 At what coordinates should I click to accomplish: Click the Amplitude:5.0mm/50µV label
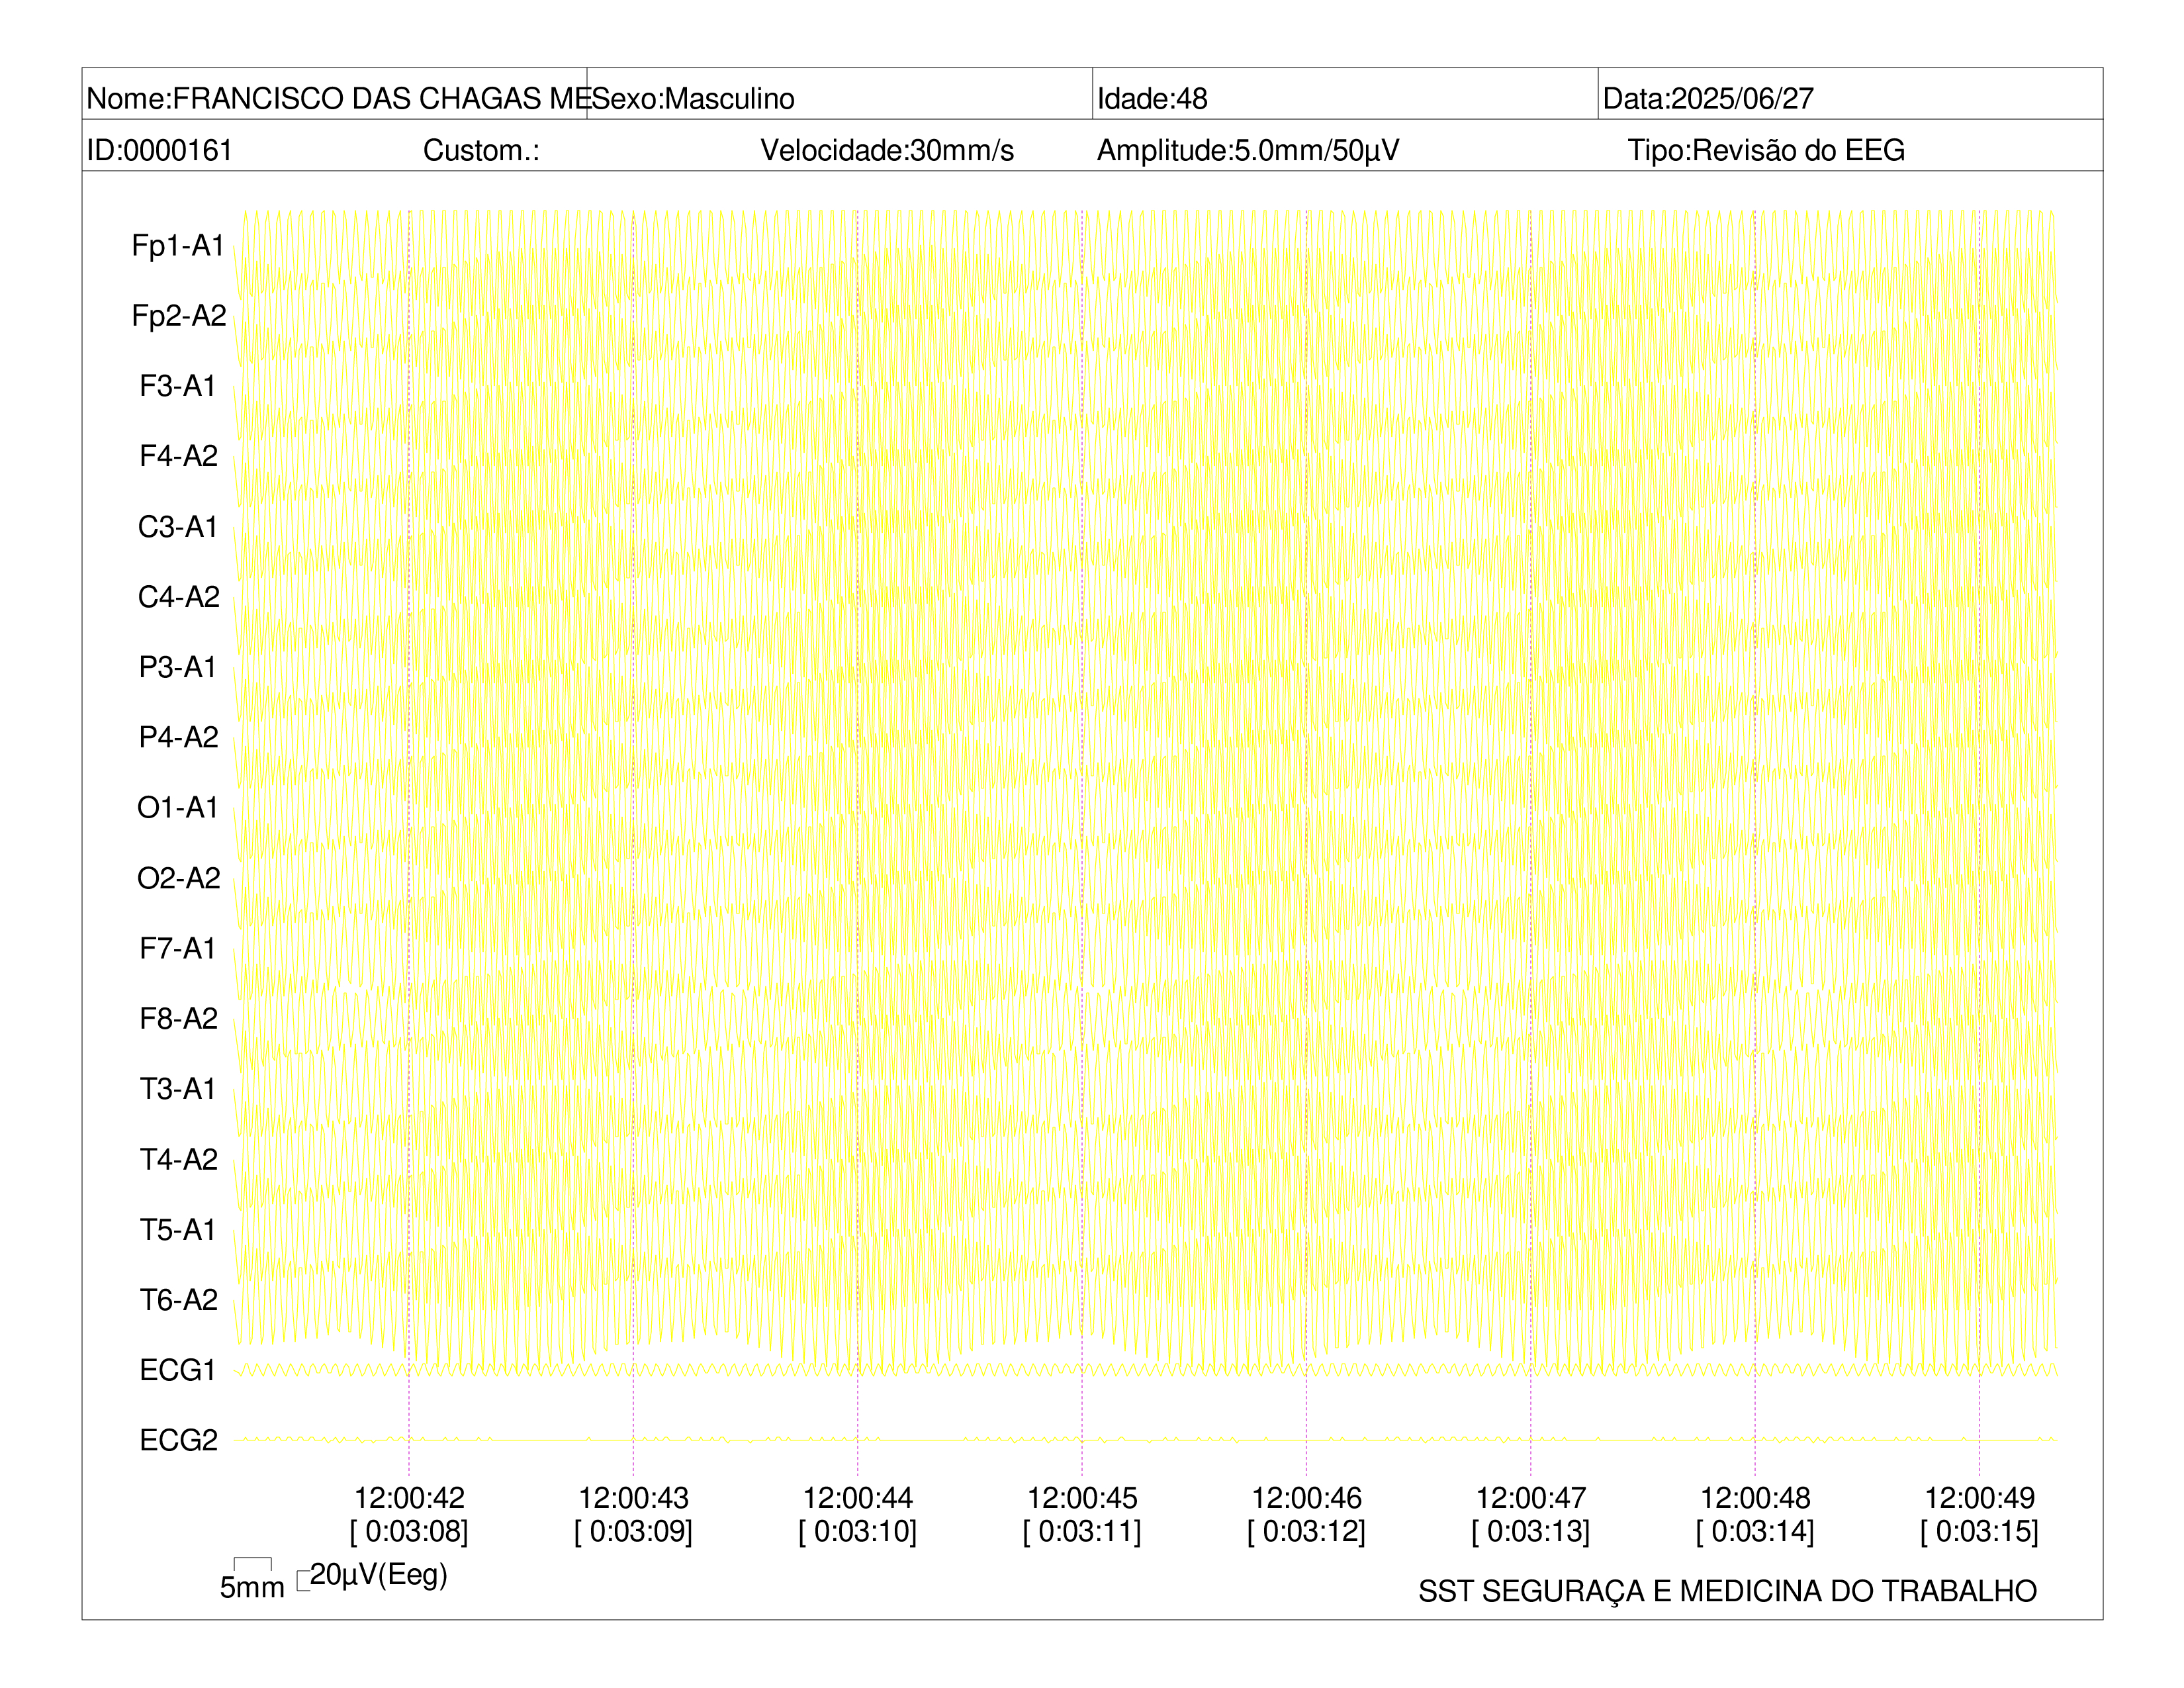[1248, 150]
